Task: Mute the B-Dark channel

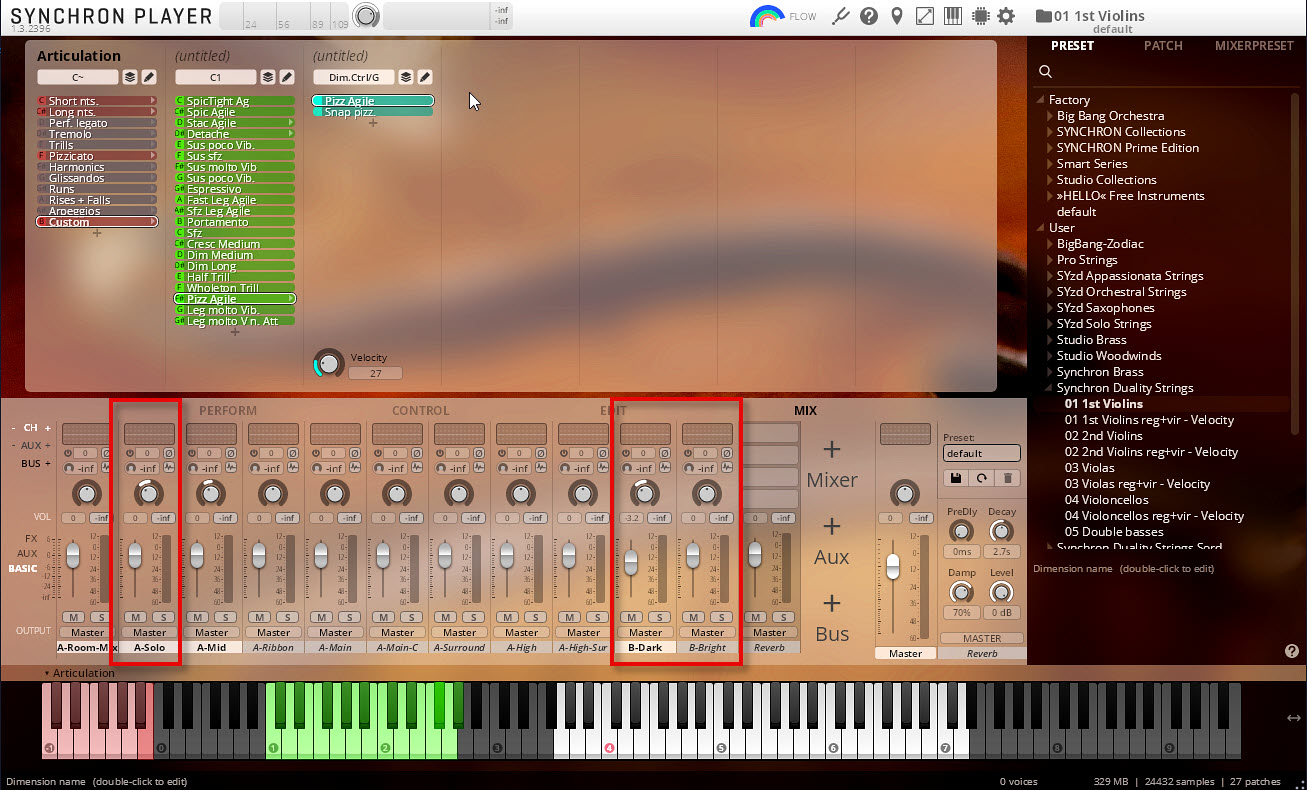Action: click(x=632, y=617)
